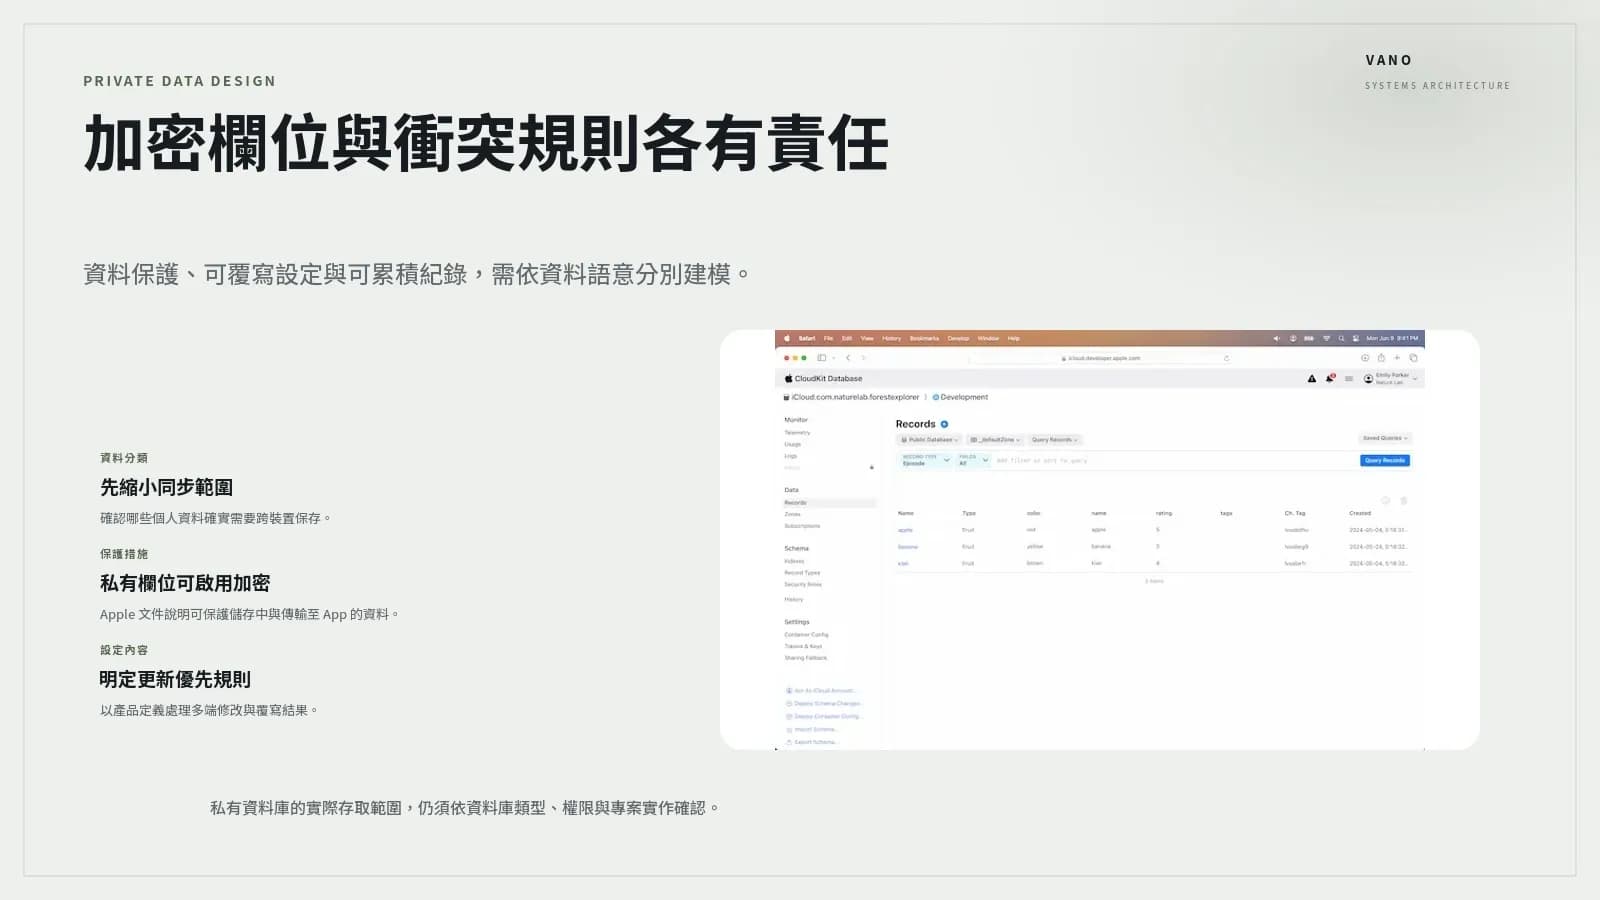Screen dimensions: 1600x900
Task: Open the Saved Queries dropdown
Action: pos(1385,438)
